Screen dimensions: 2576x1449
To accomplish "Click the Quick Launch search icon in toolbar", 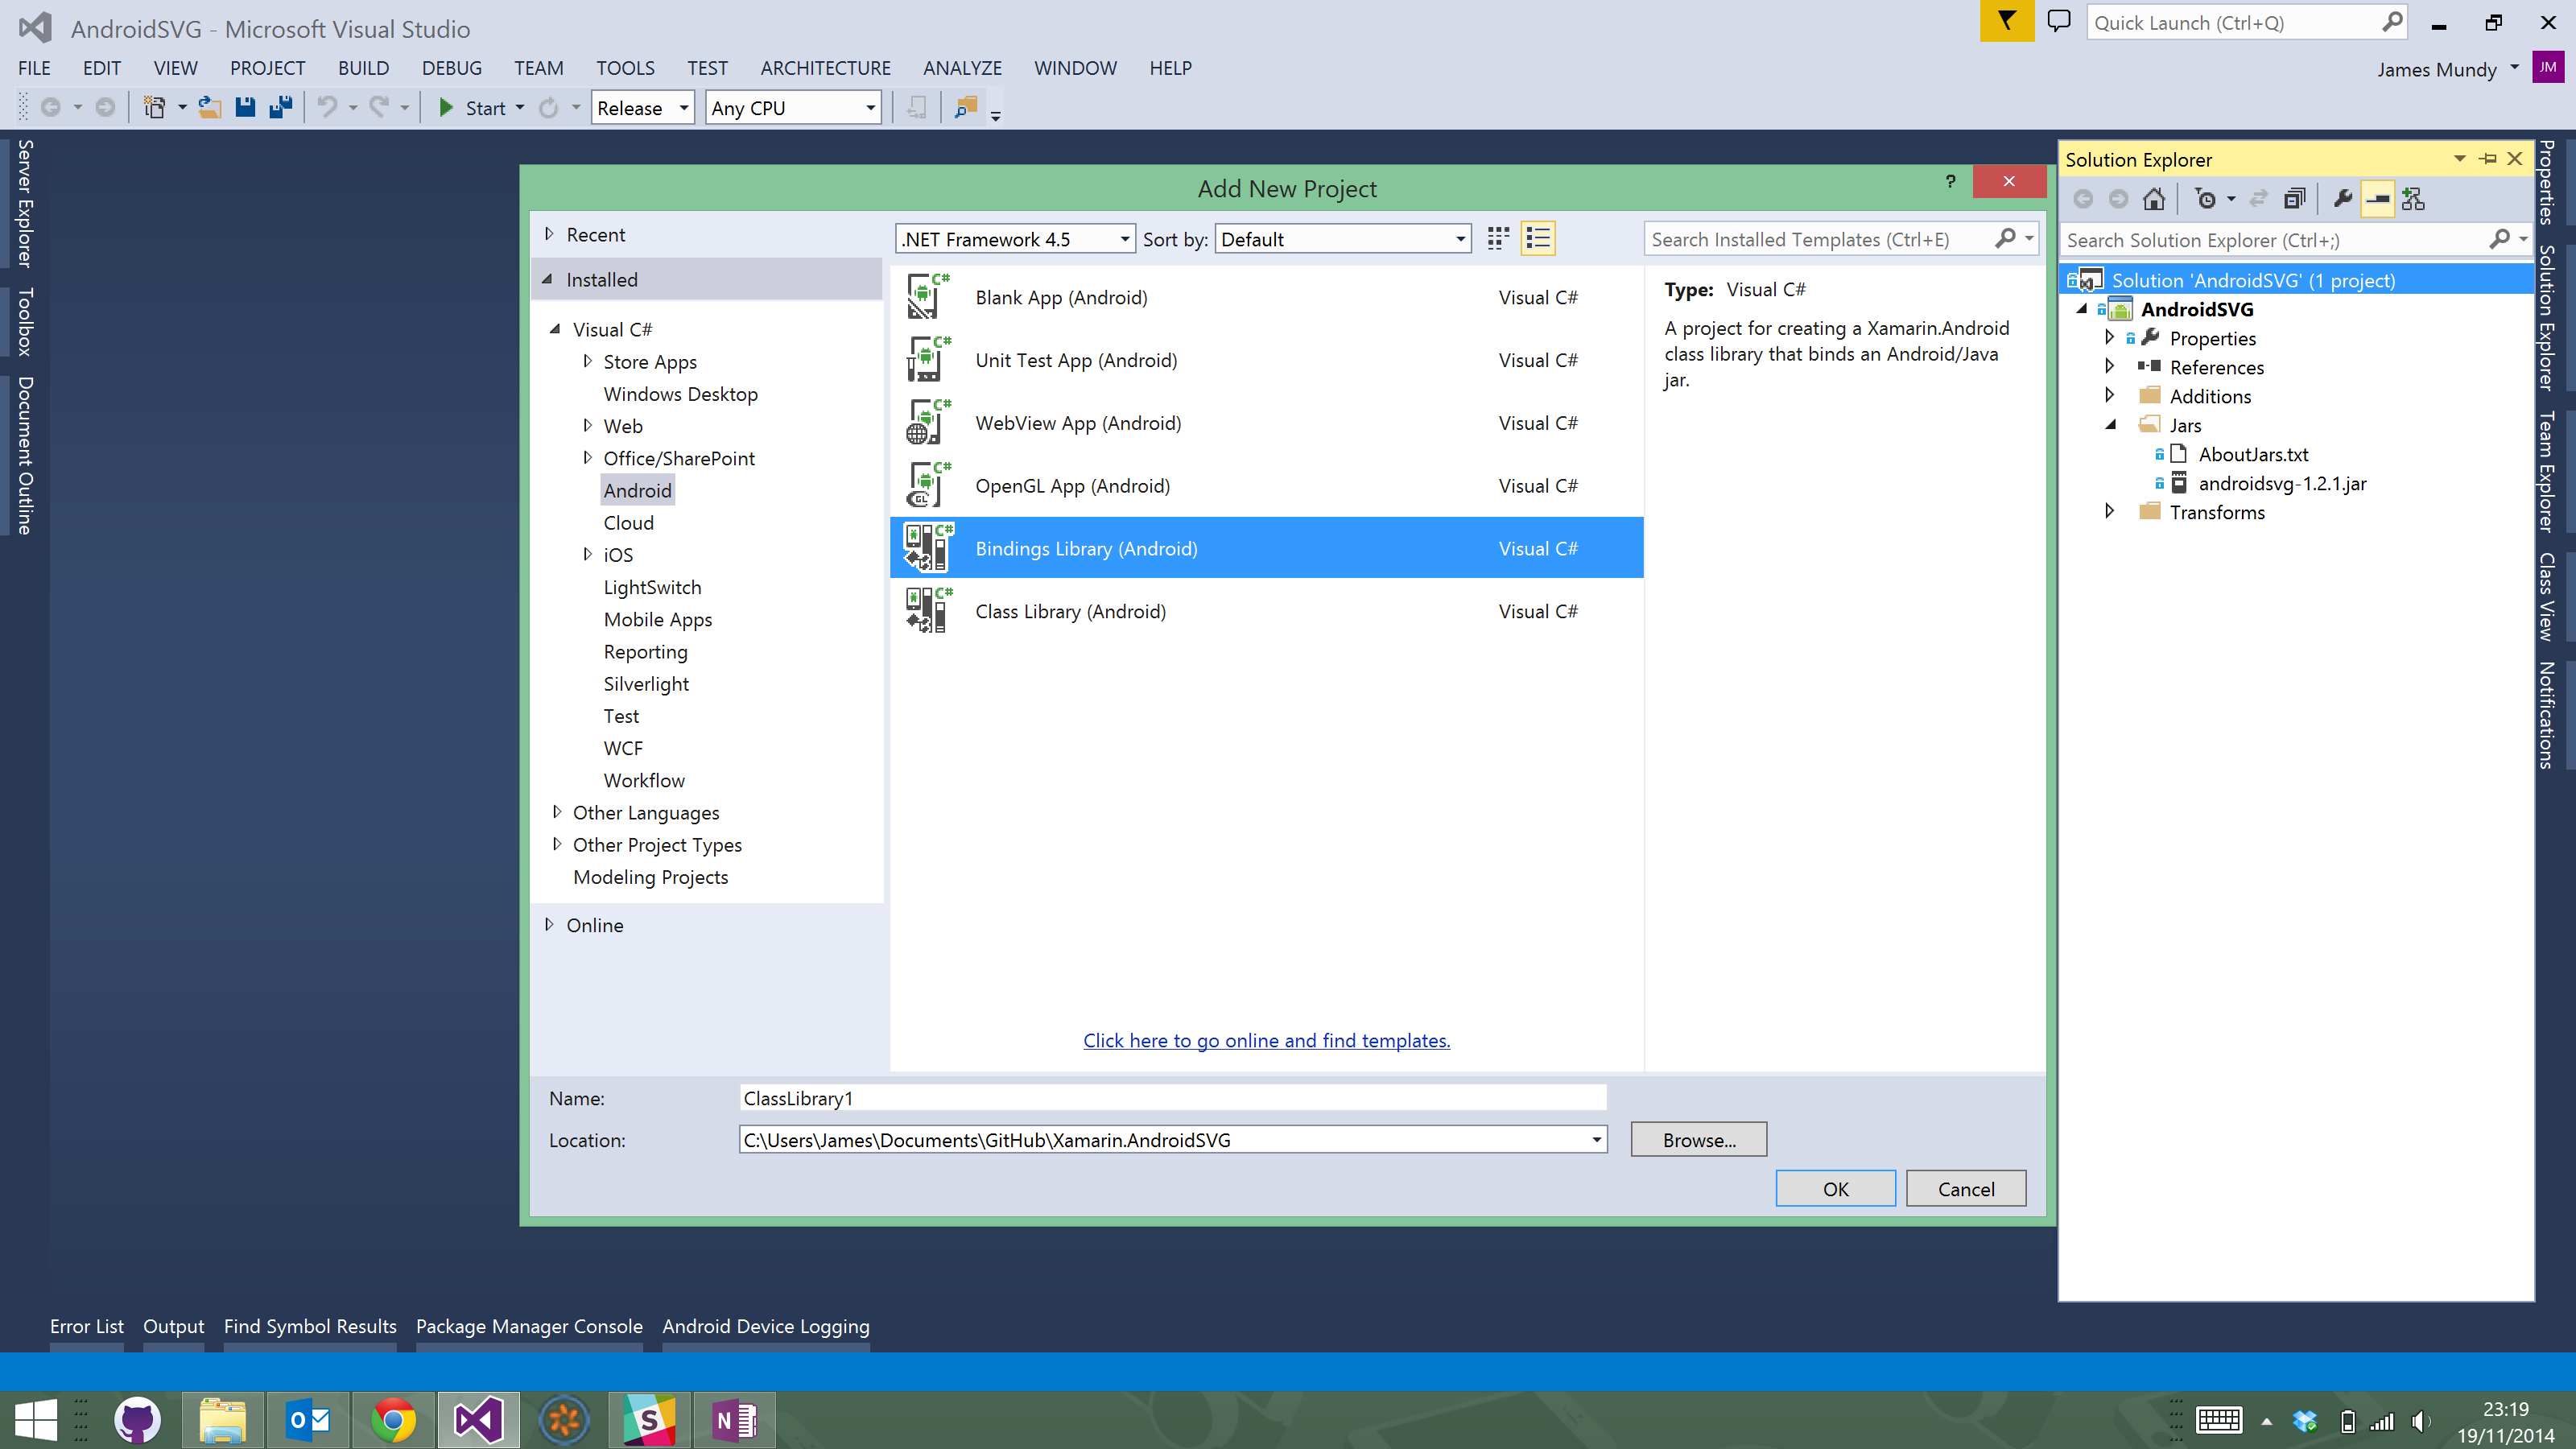I will pyautogui.click(x=2392, y=21).
